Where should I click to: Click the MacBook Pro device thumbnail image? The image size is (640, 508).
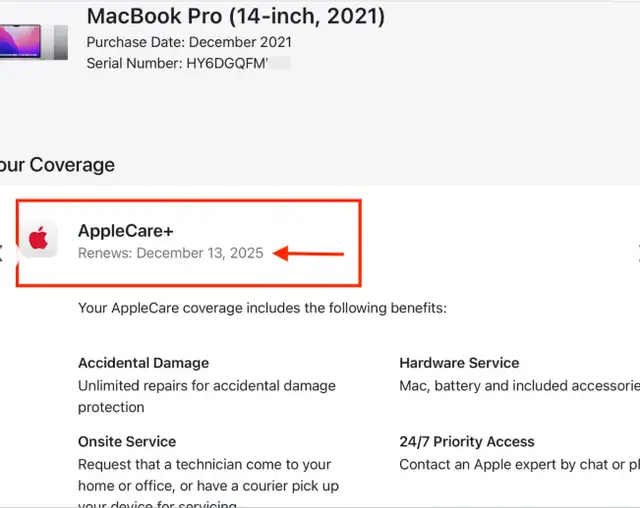pyautogui.click(x=33, y=42)
